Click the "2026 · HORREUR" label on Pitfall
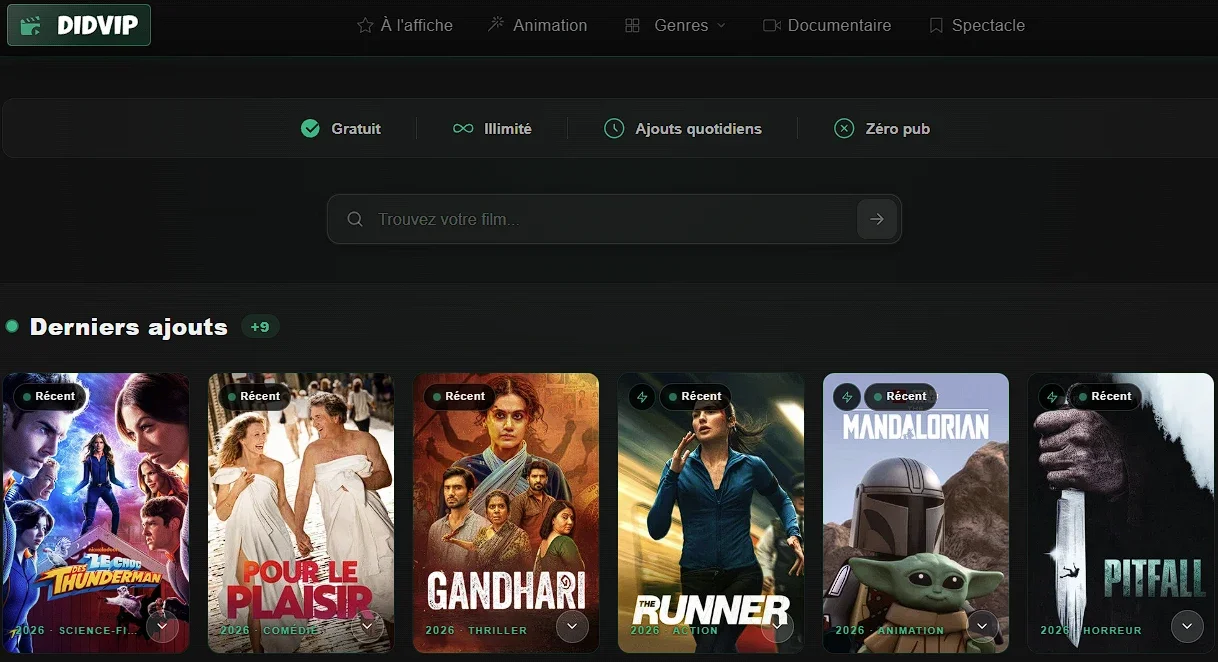Viewport: 1218px width, 662px height. tap(1091, 630)
